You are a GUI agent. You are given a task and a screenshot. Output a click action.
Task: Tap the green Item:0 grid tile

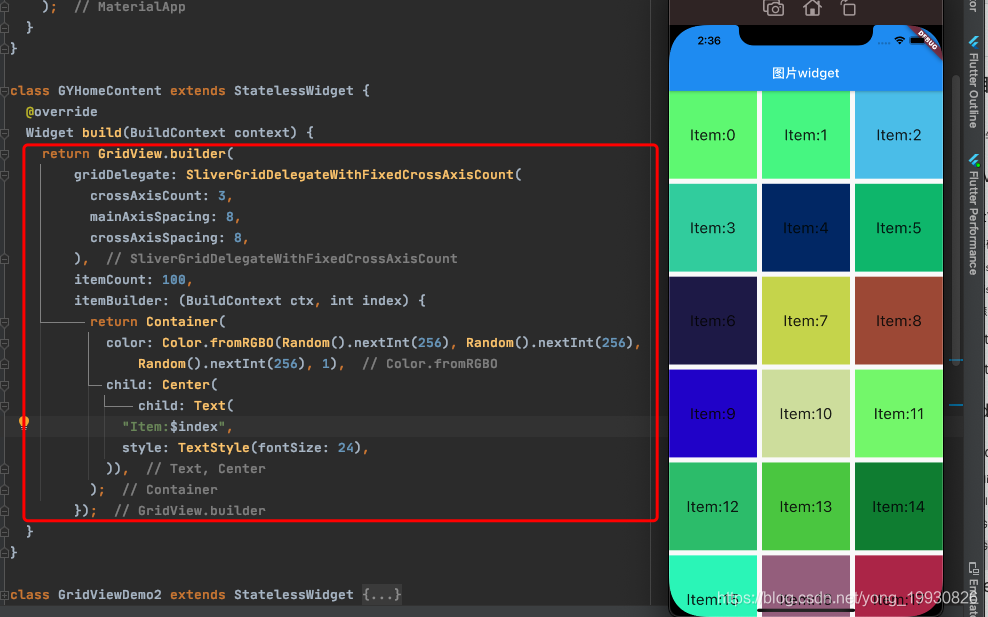[713, 135]
